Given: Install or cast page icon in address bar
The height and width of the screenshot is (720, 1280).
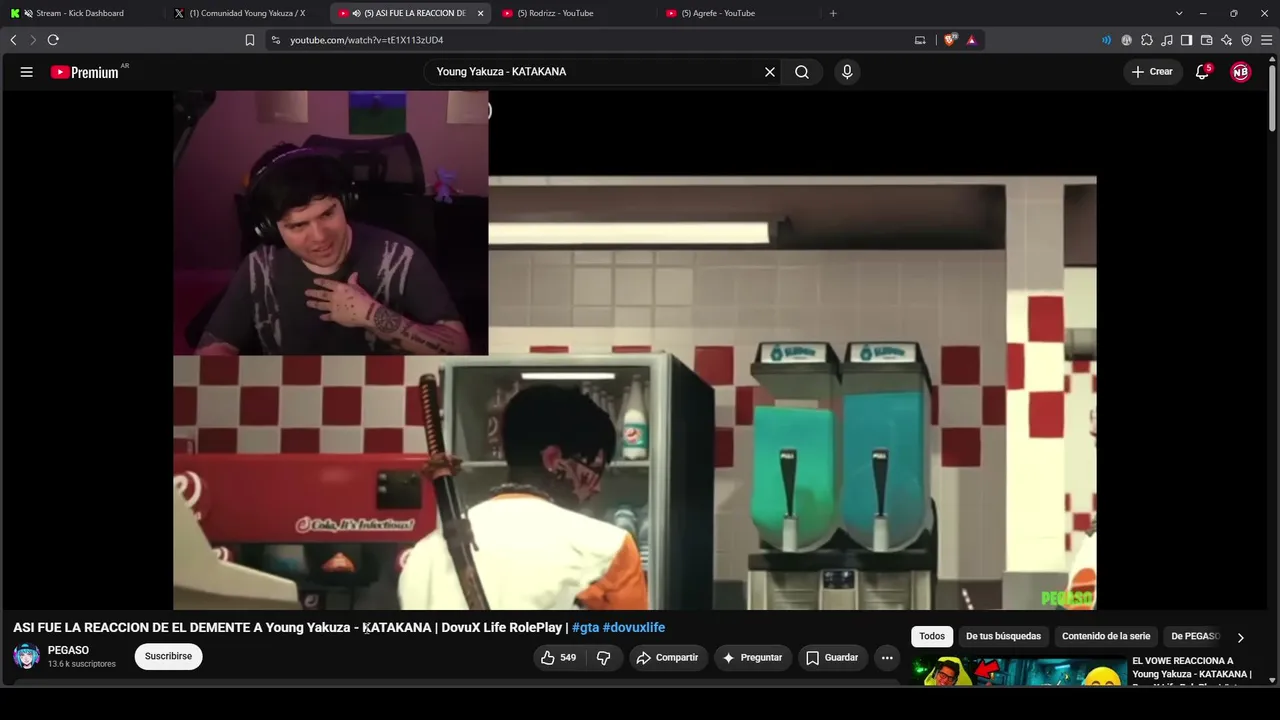Looking at the screenshot, I should (920, 40).
